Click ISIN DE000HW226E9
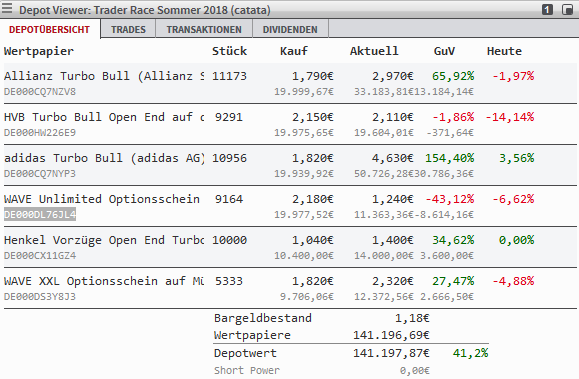This screenshot has height=379, width=579. coord(40,133)
